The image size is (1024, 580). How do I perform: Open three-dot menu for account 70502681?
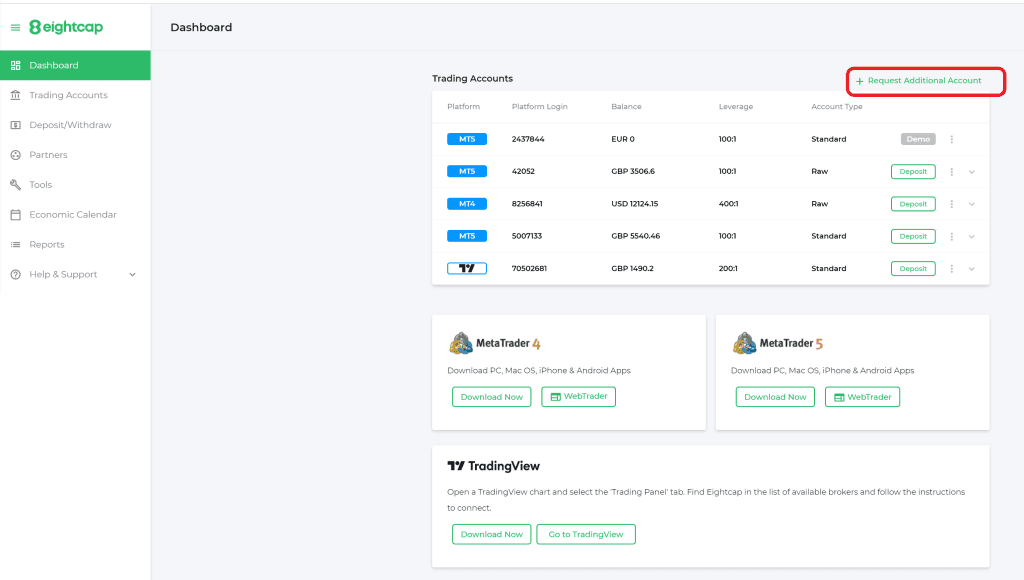coord(952,268)
